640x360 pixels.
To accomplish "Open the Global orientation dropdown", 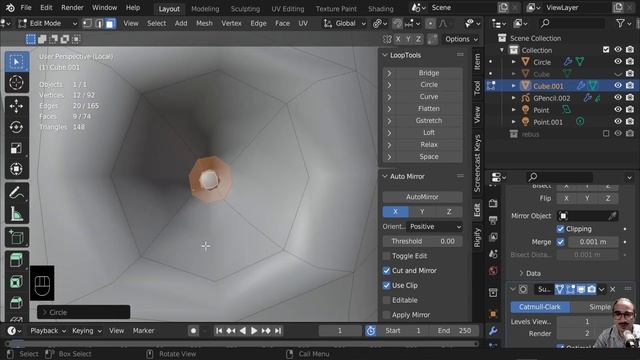I will 345,24.
